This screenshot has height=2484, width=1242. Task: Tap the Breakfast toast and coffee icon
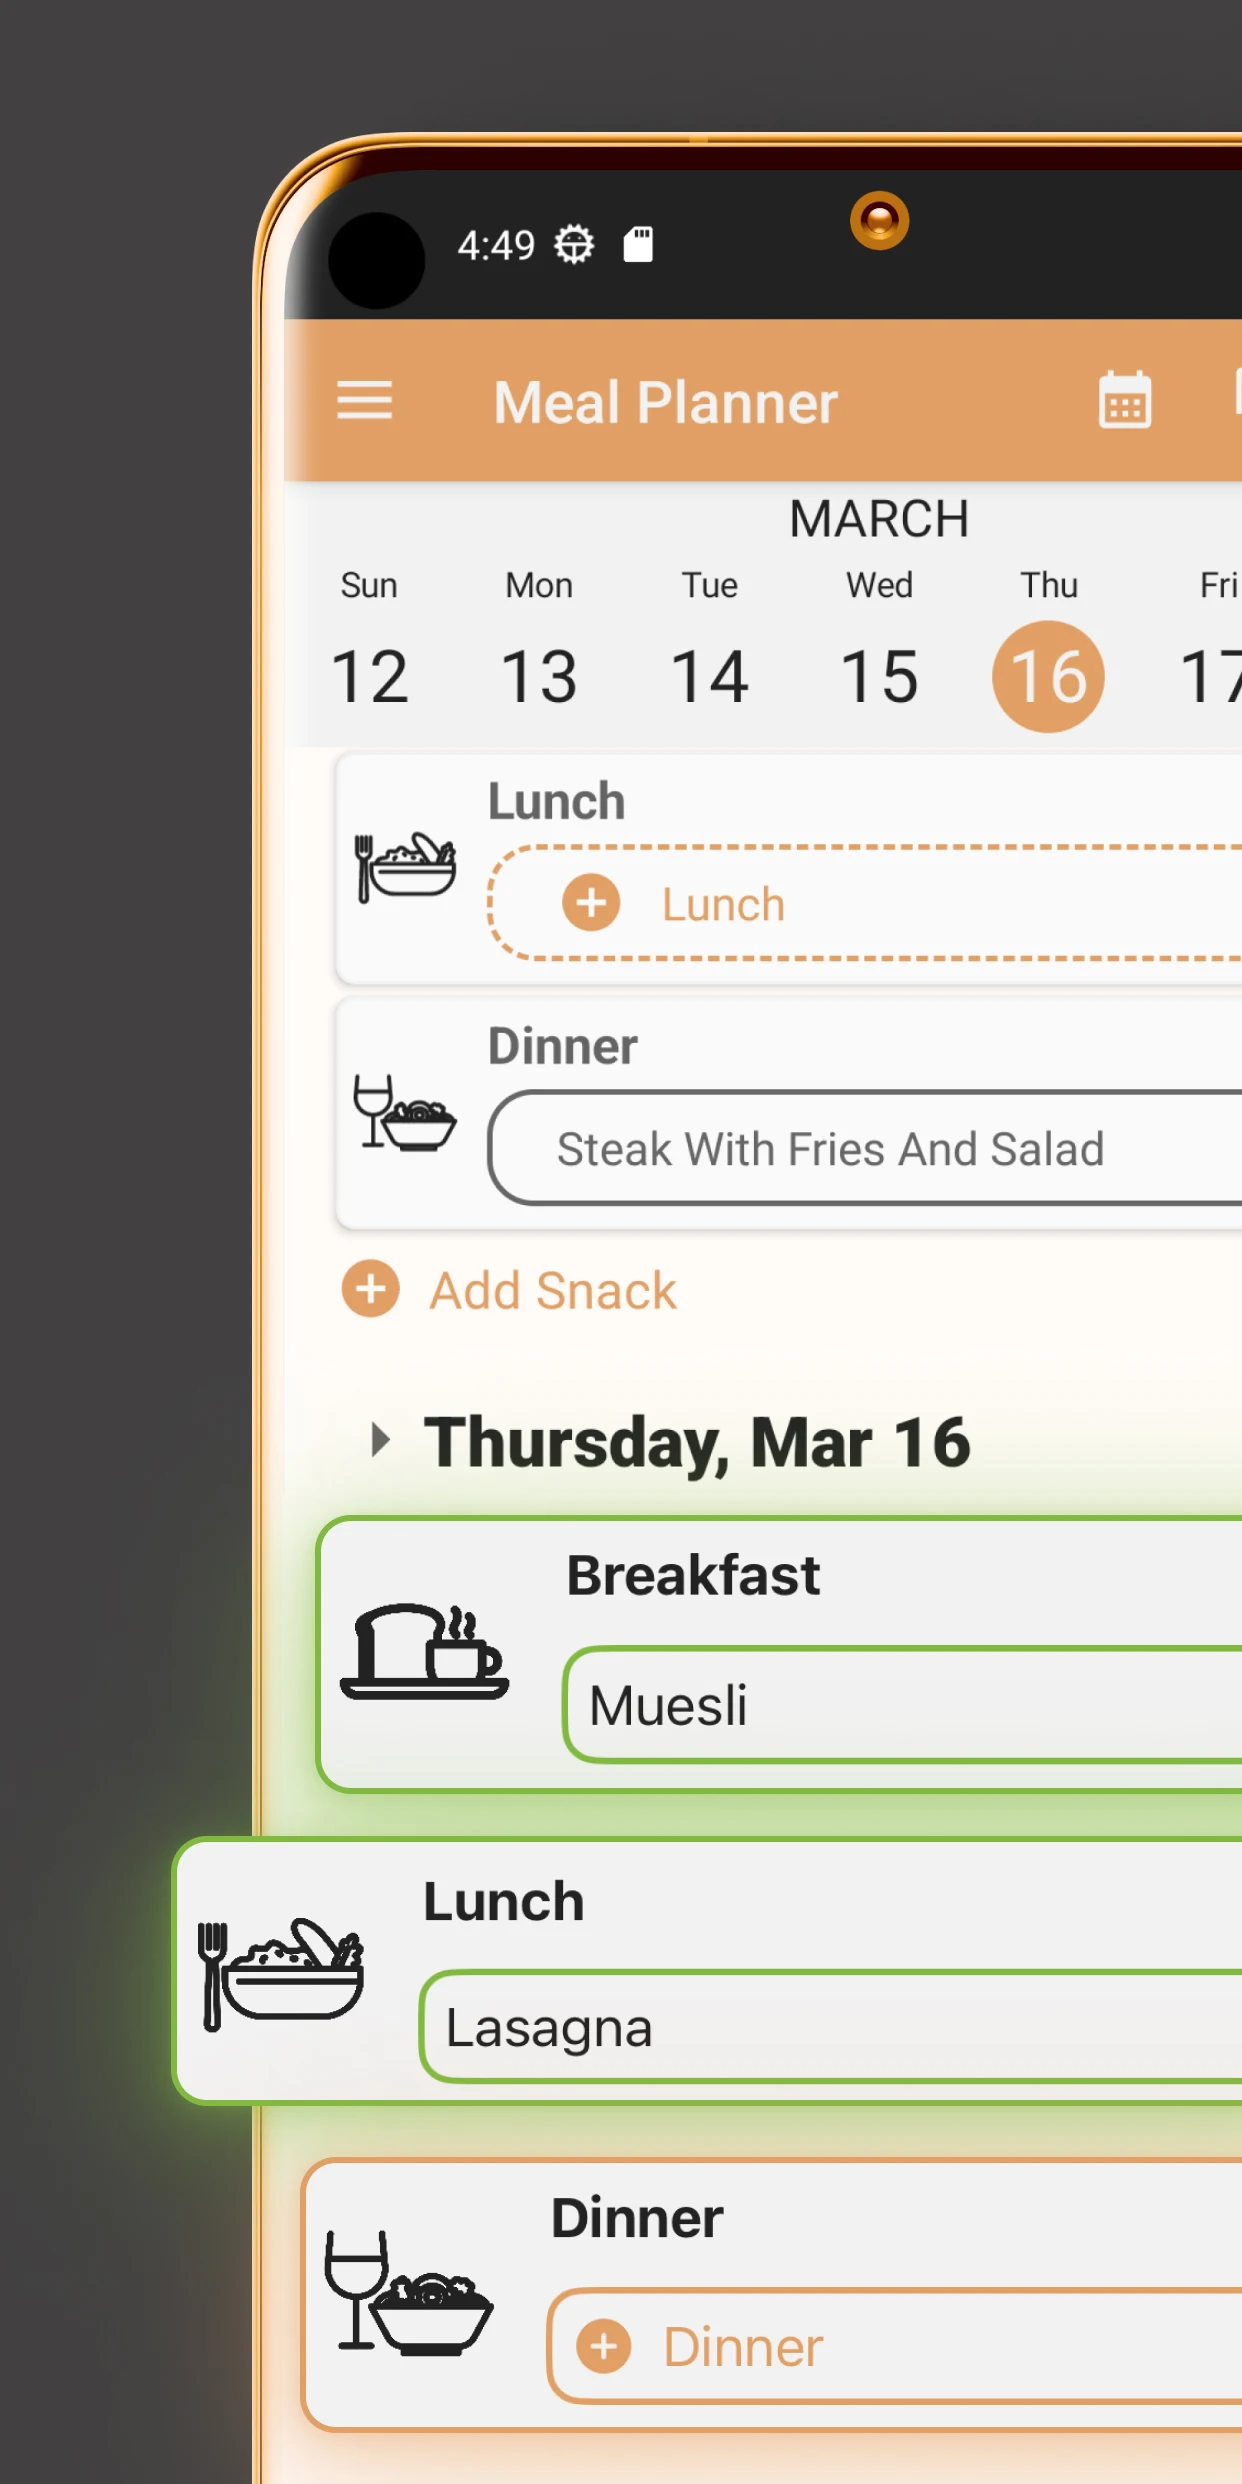pyautogui.click(x=425, y=1651)
